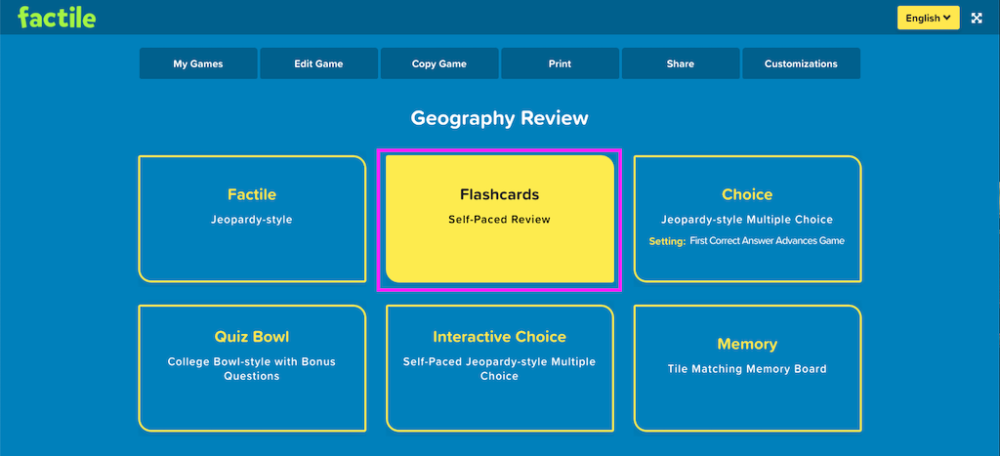Image resolution: width=1000 pixels, height=456 pixels.
Task: Click the Factile logo
Action: tap(56, 17)
